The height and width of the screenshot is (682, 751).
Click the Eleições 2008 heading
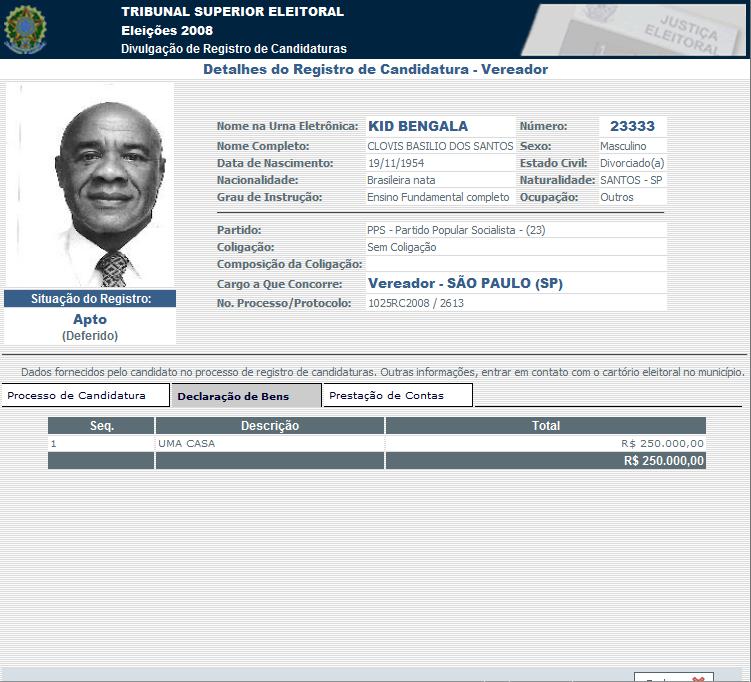167,31
